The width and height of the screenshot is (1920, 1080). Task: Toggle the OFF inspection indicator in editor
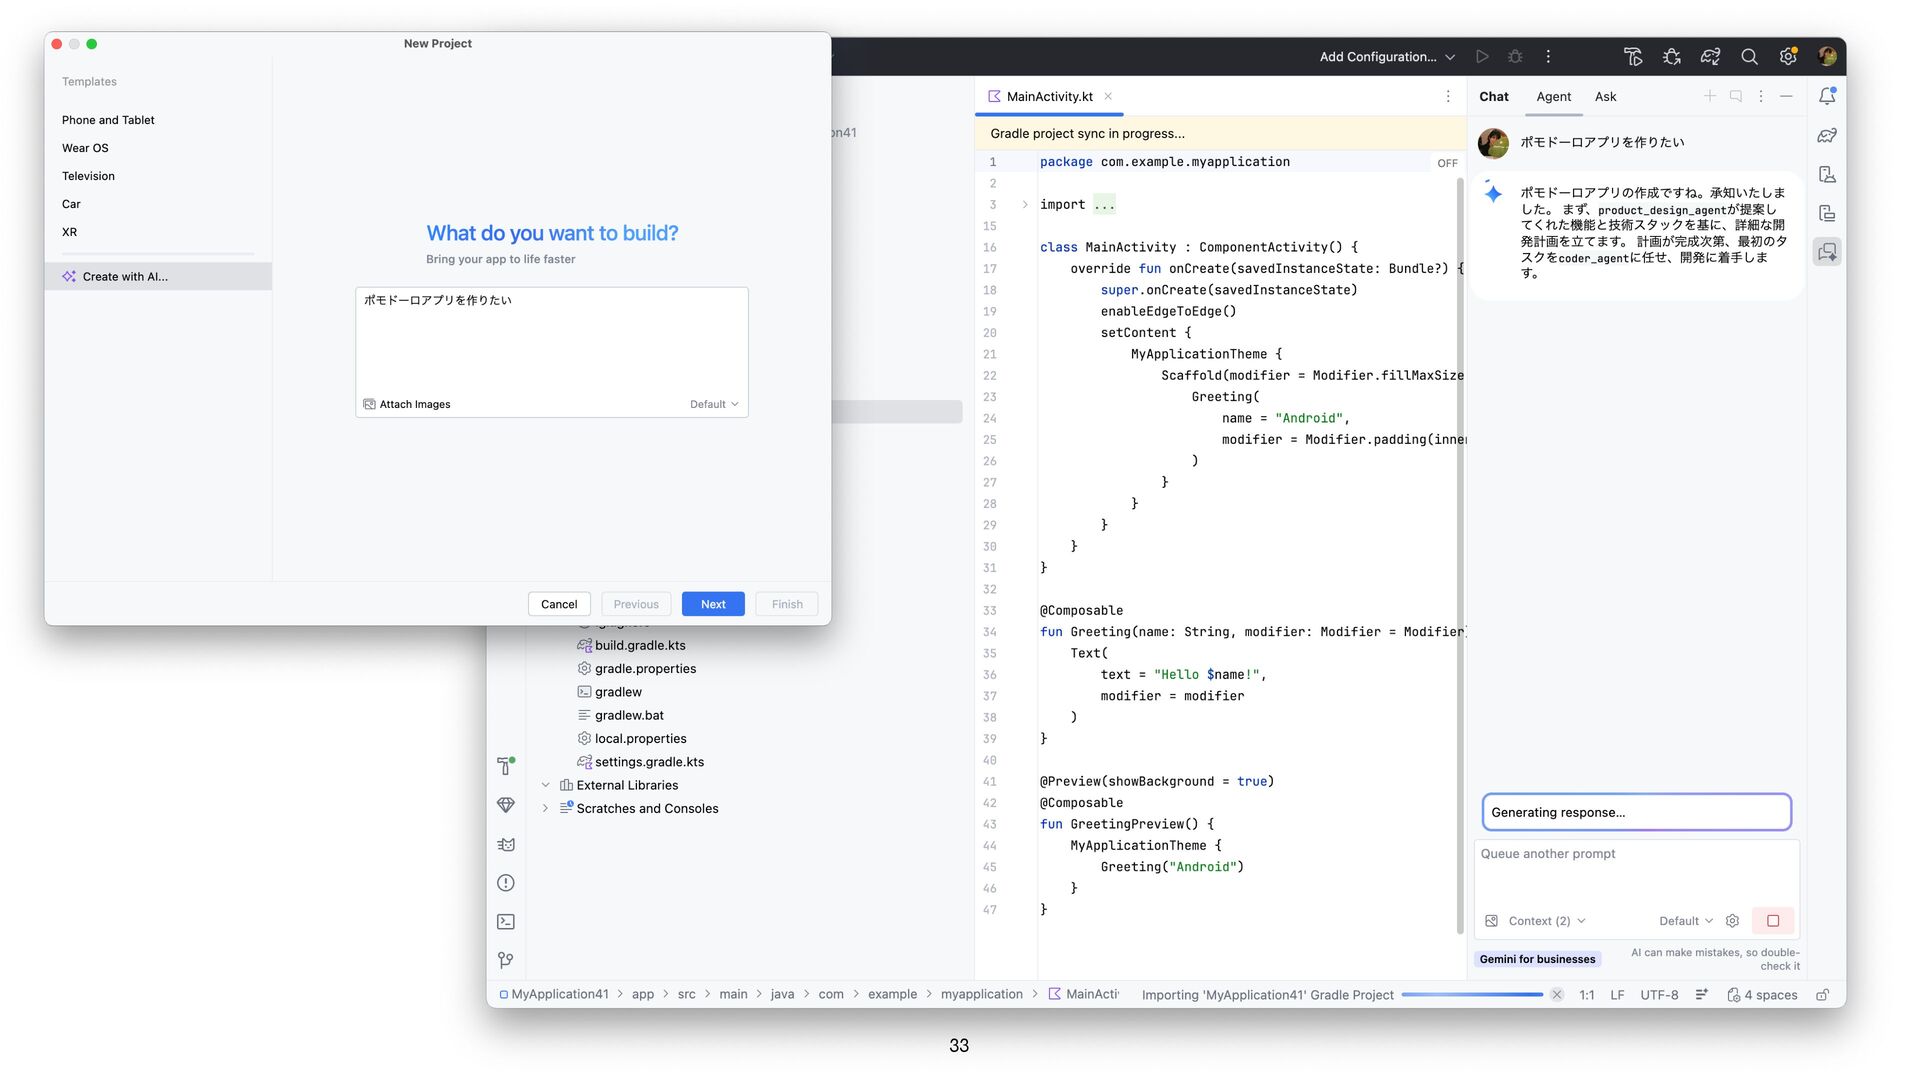coord(1447,163)
